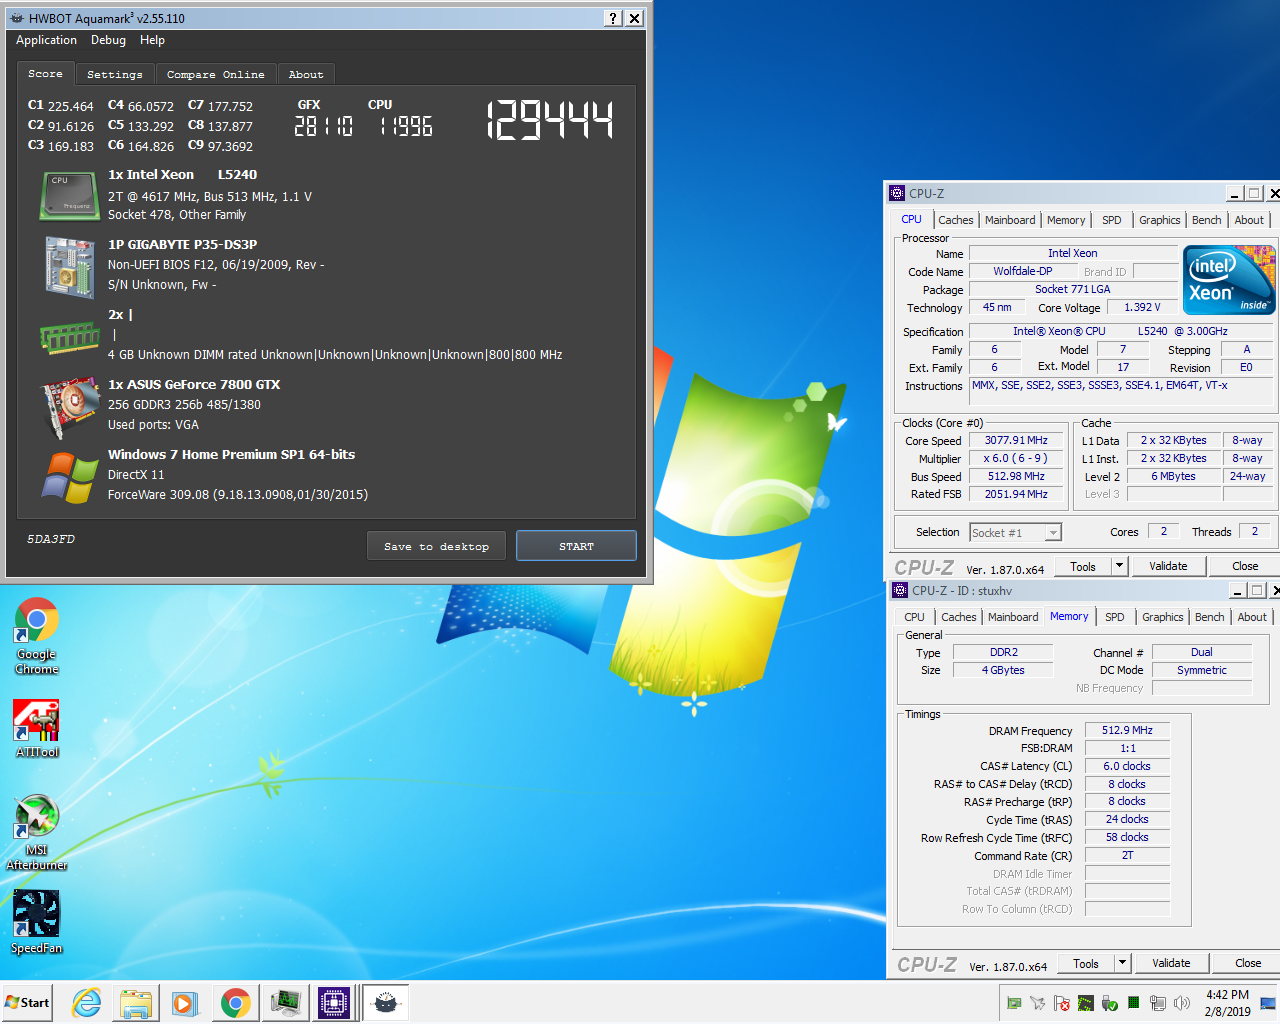Open Tools dropdown arrow in upper CPU-Z
This screenshot has width=1280, height=1024.
(x=1119, y=566)
